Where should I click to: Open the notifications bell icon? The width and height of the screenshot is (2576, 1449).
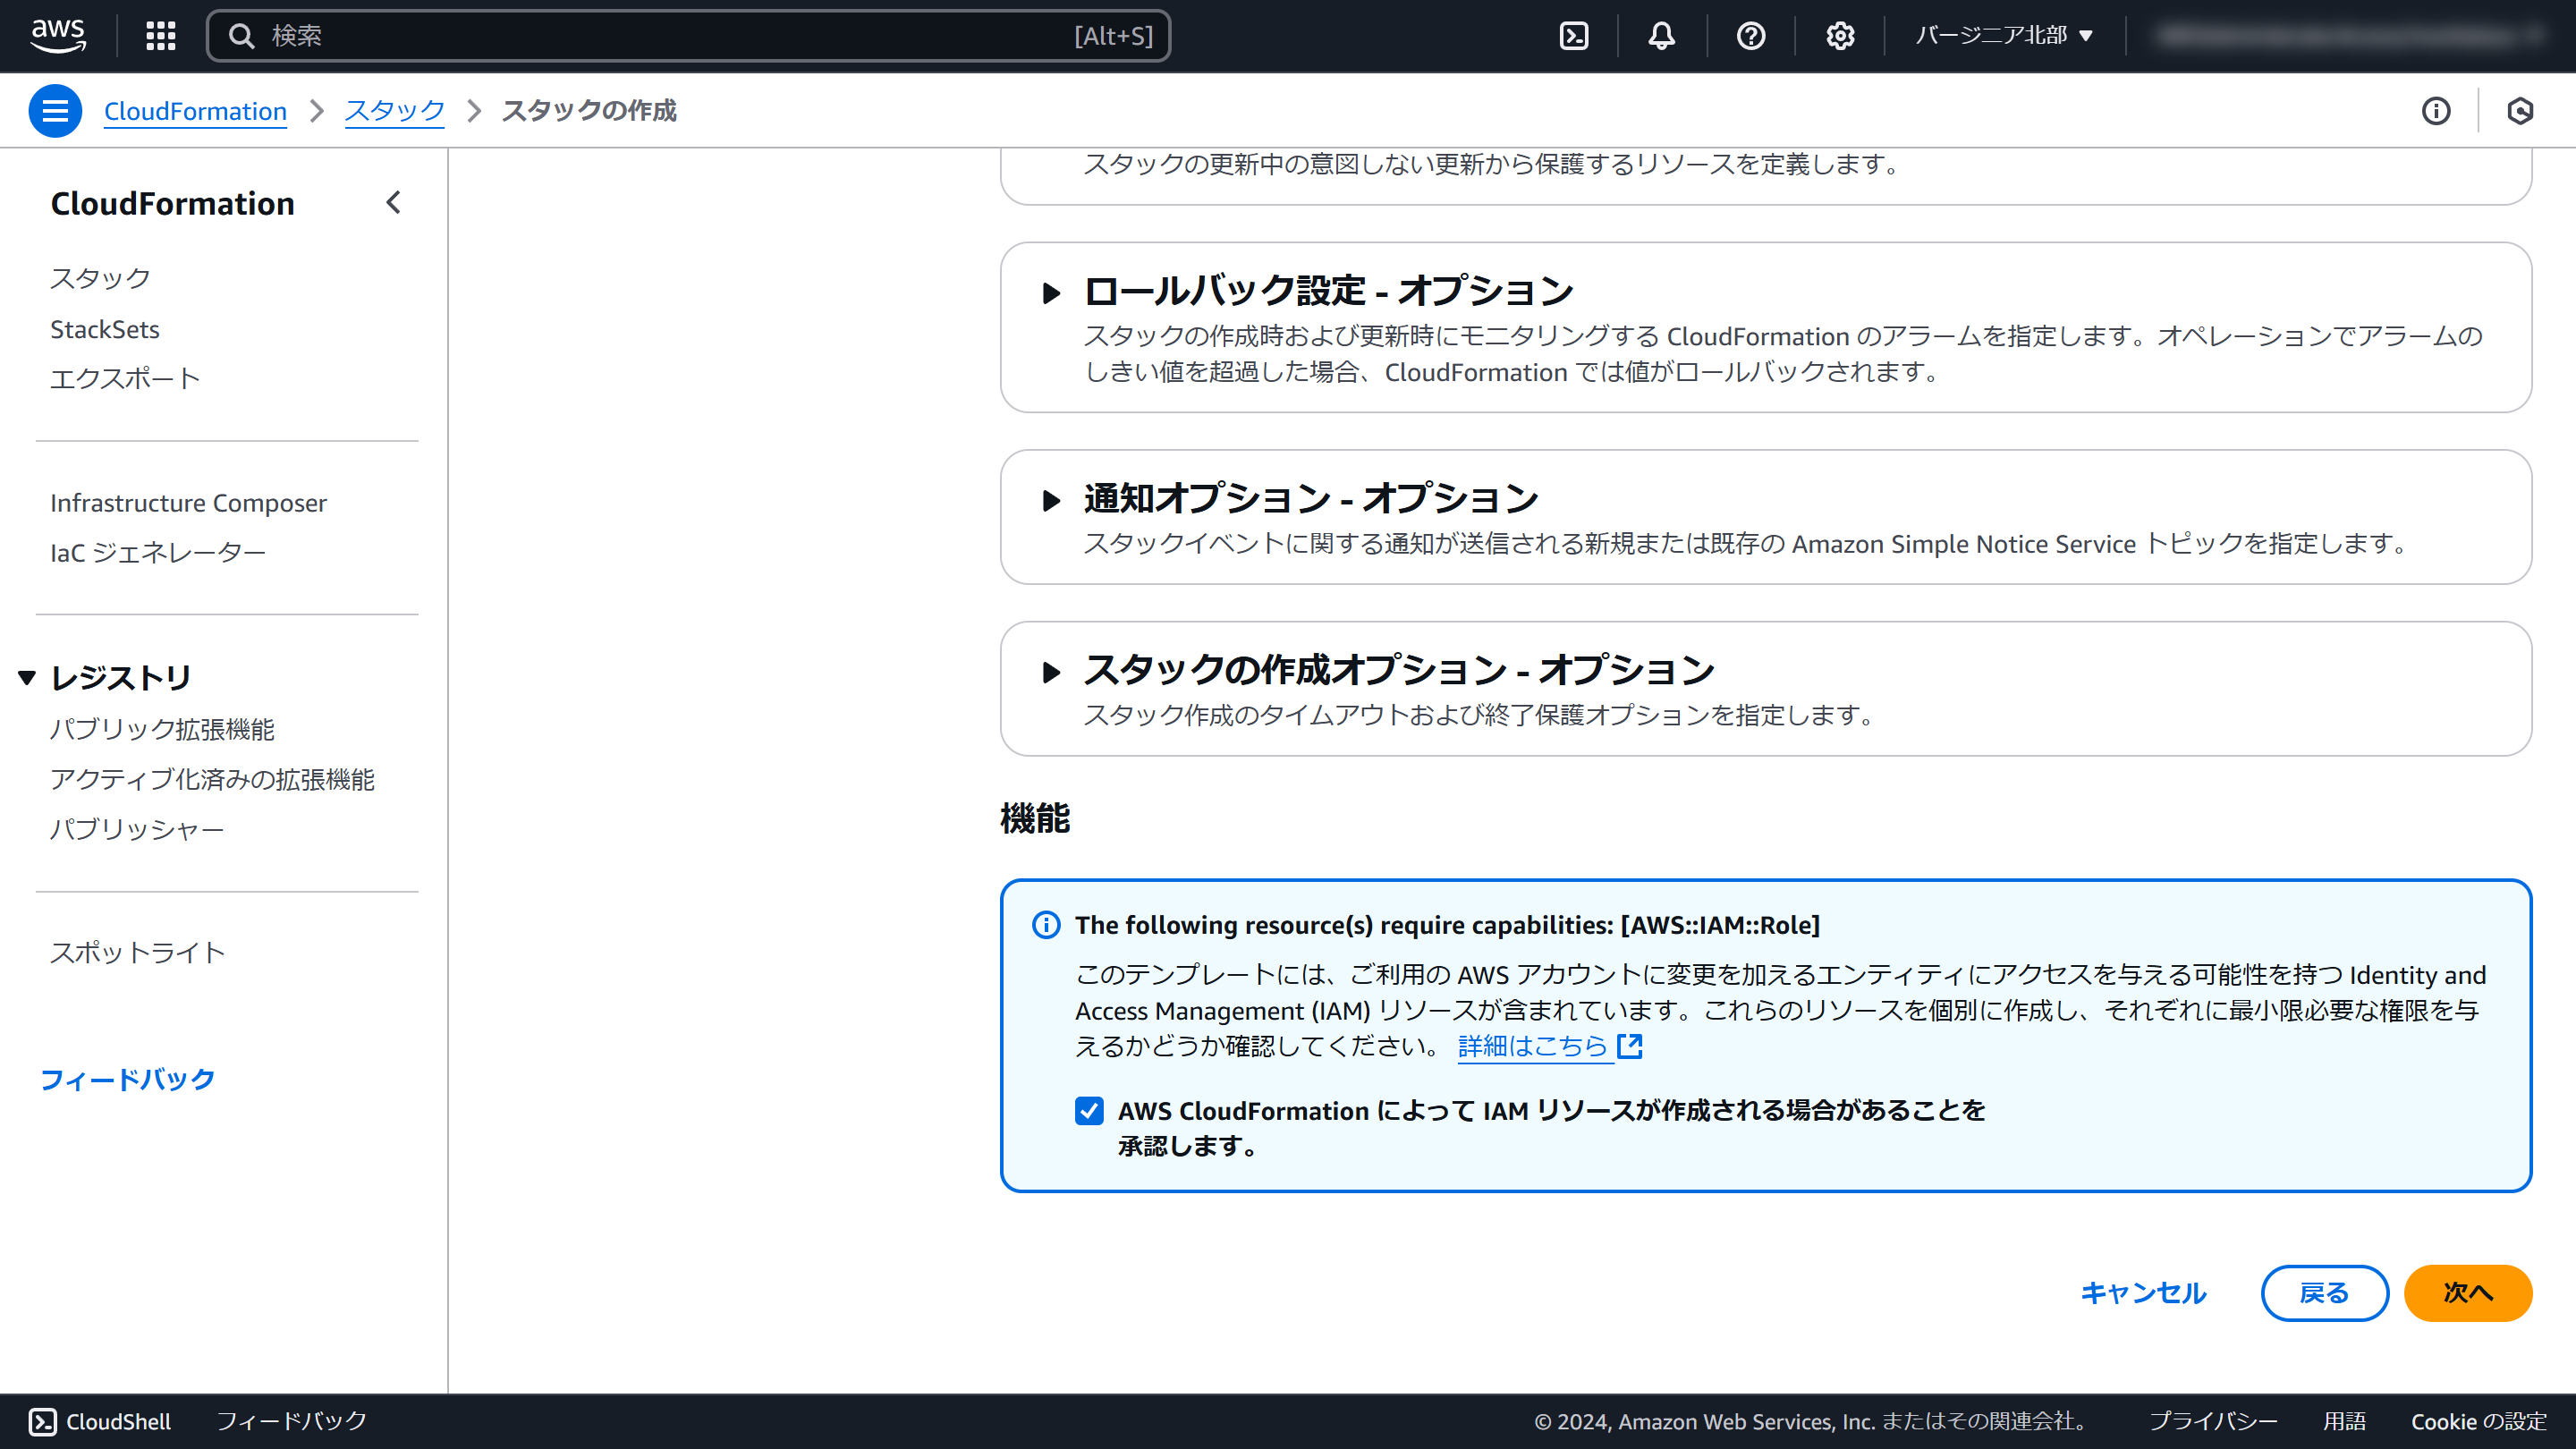pyautogui.click(x=1661, y=36)
